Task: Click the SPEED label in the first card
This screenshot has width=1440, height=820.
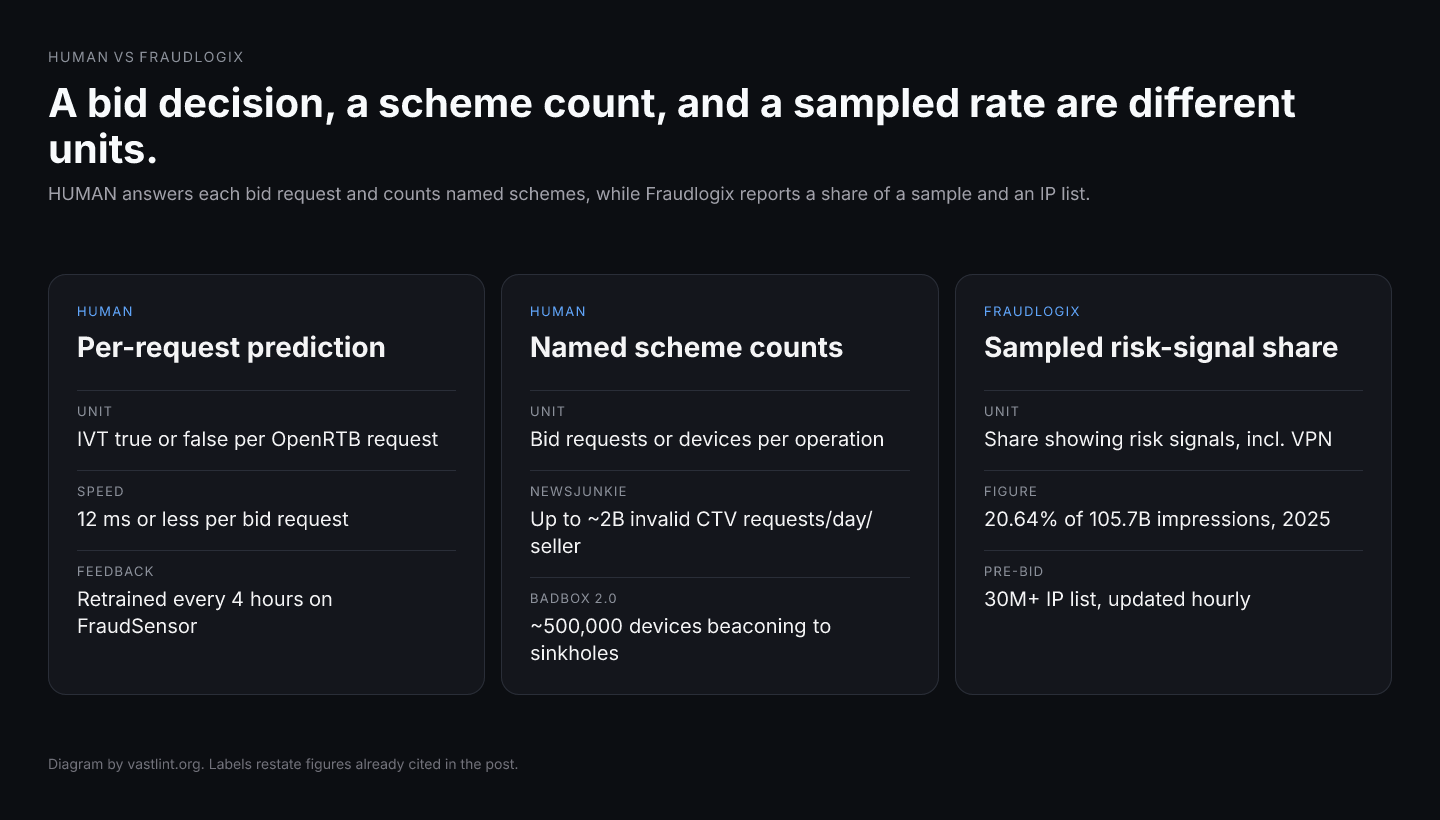Action: [101, 491]
